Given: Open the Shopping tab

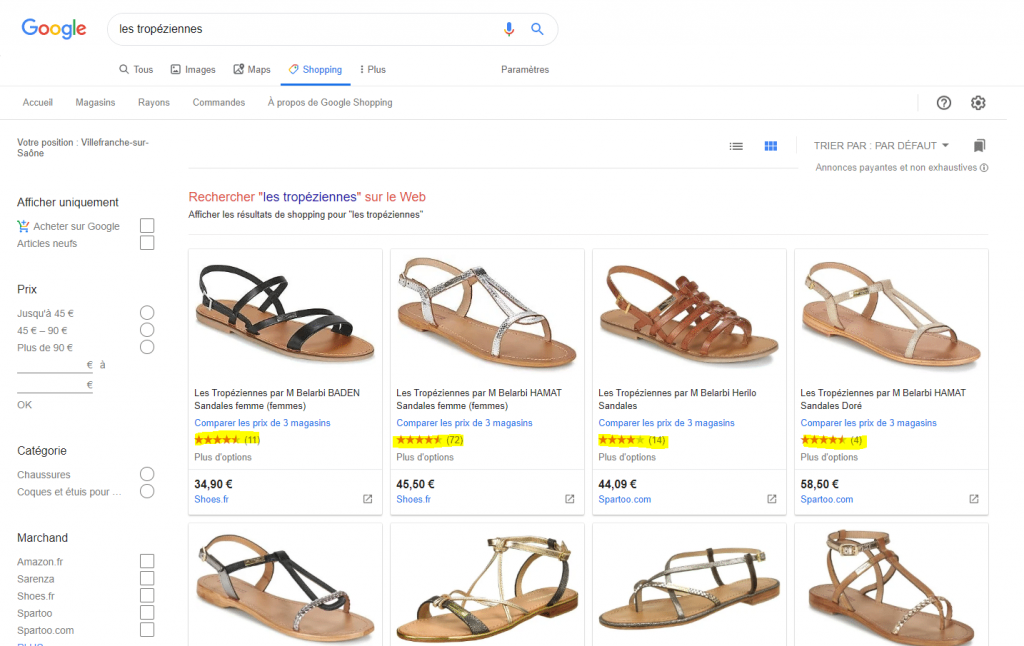Looking at the screenshot, I should click(x=315, y=69).
